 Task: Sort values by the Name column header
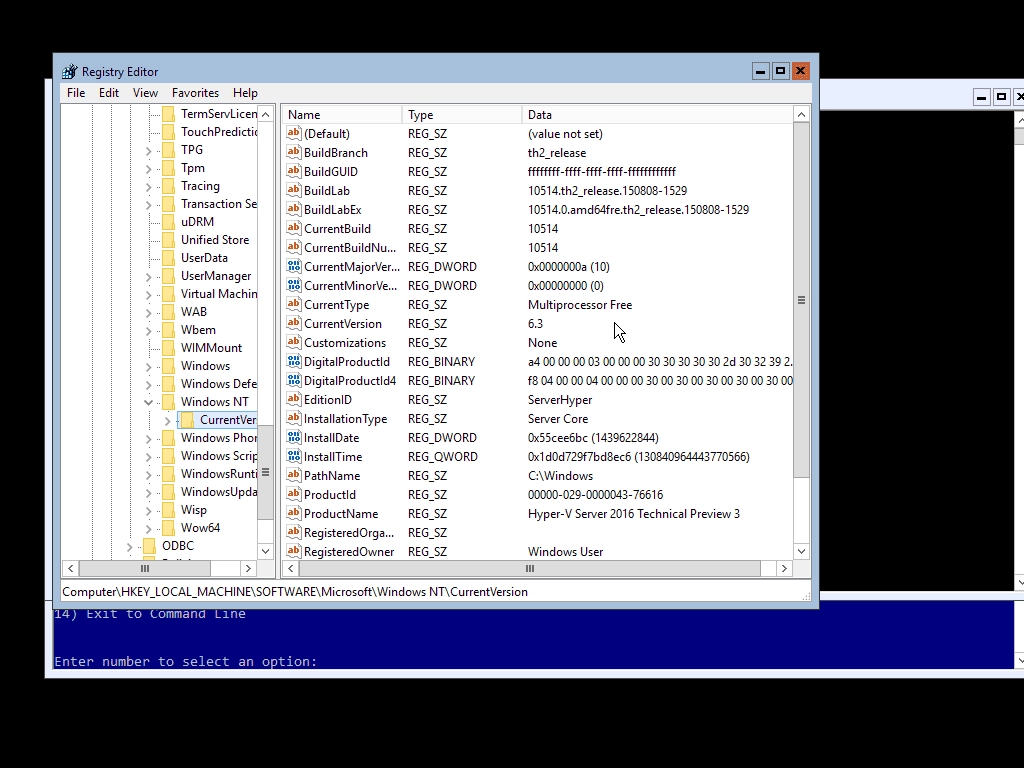click(x=343, y=114)
